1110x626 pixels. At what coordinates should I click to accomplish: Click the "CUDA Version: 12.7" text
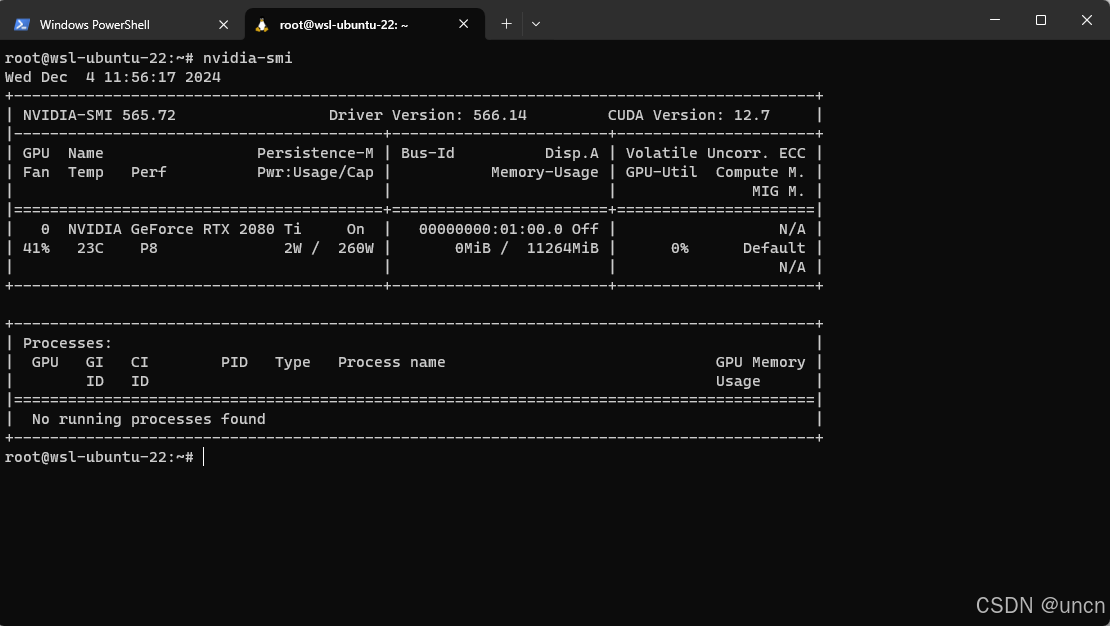[689, 115]
